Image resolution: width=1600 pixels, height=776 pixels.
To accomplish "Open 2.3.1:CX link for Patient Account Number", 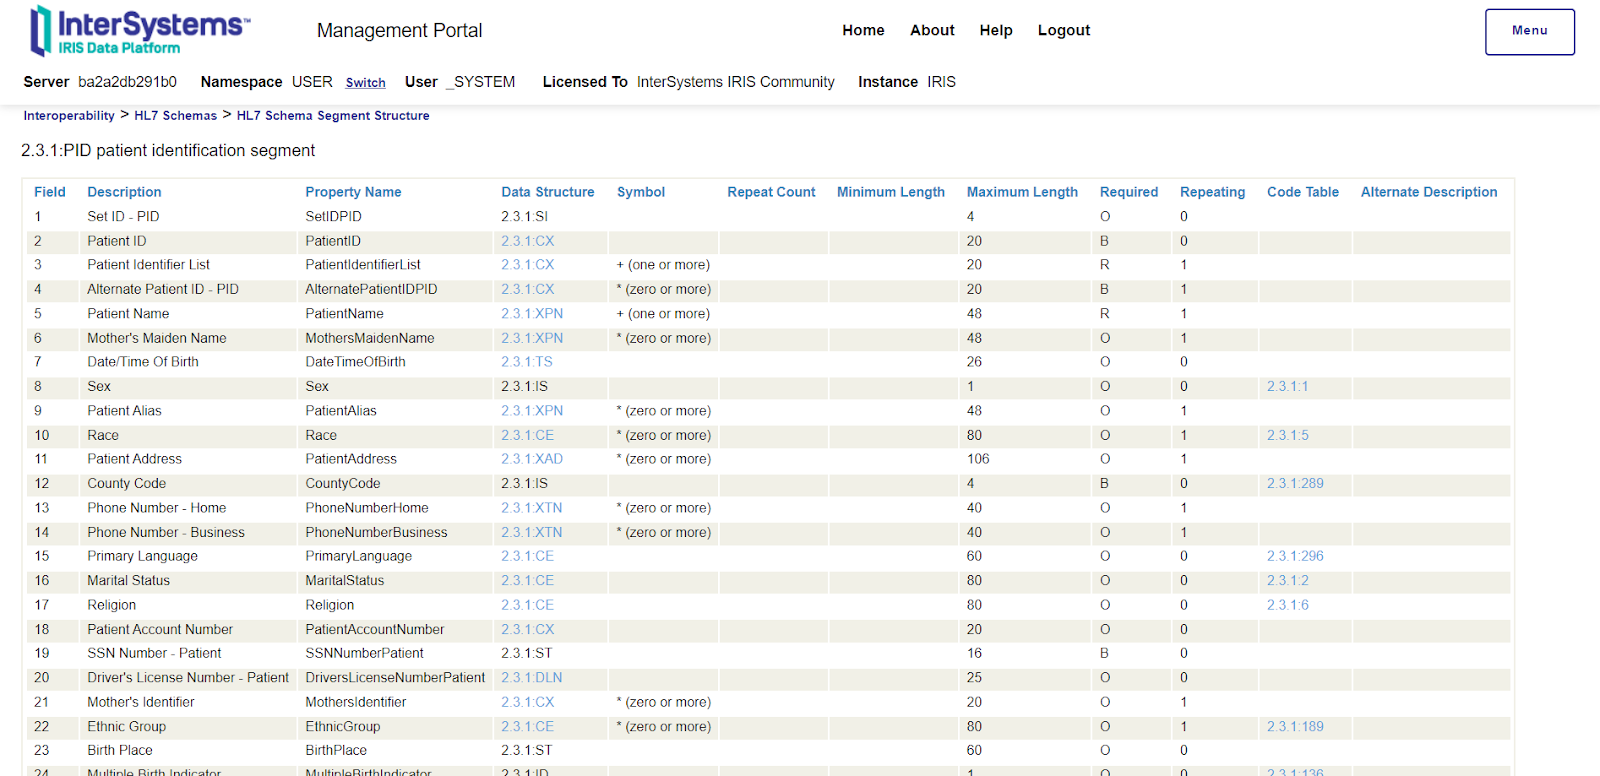I will coord(528,629).
